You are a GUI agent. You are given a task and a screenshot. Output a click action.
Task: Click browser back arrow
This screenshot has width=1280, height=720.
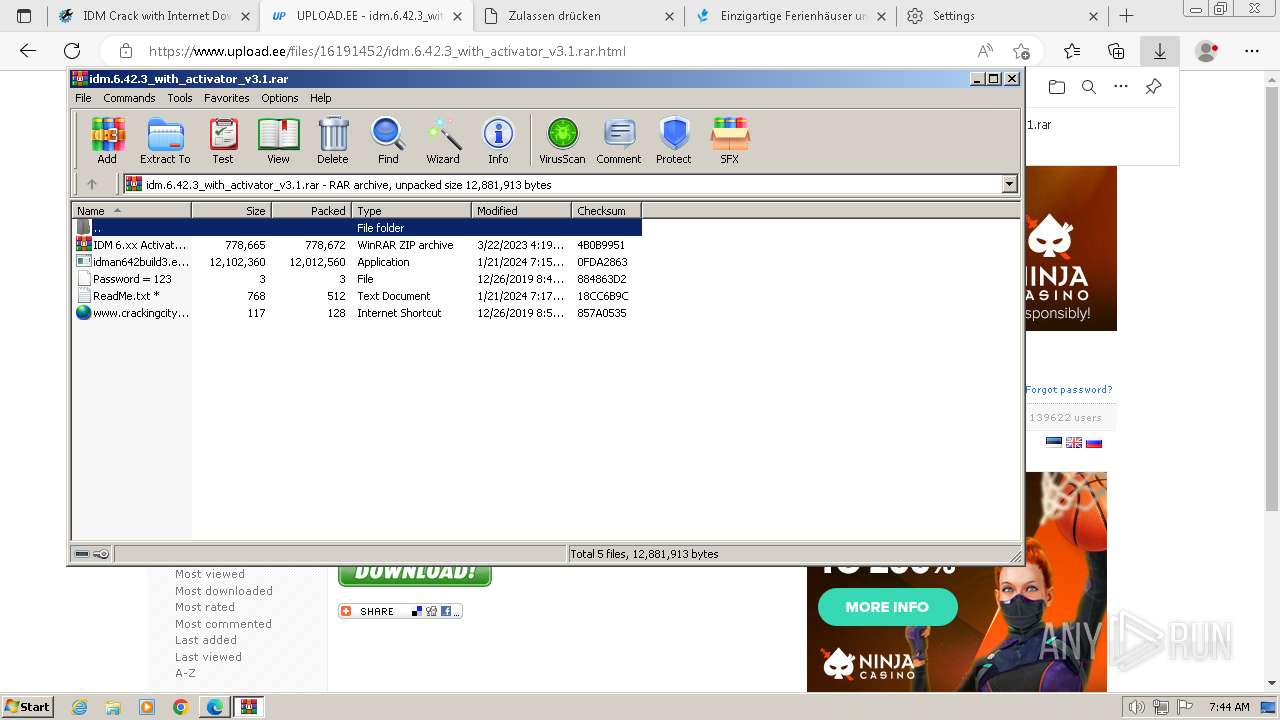coord(28,51)
